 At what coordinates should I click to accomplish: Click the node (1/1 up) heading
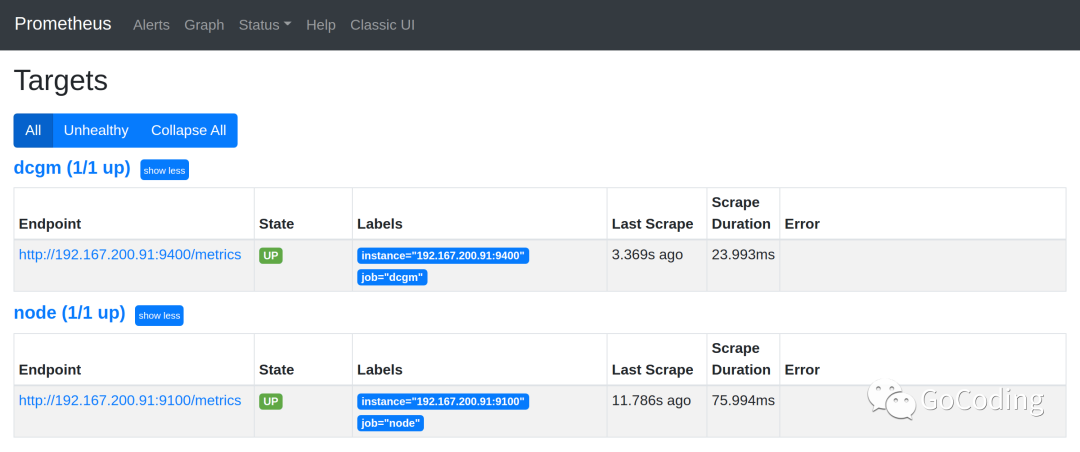[69, 313]
